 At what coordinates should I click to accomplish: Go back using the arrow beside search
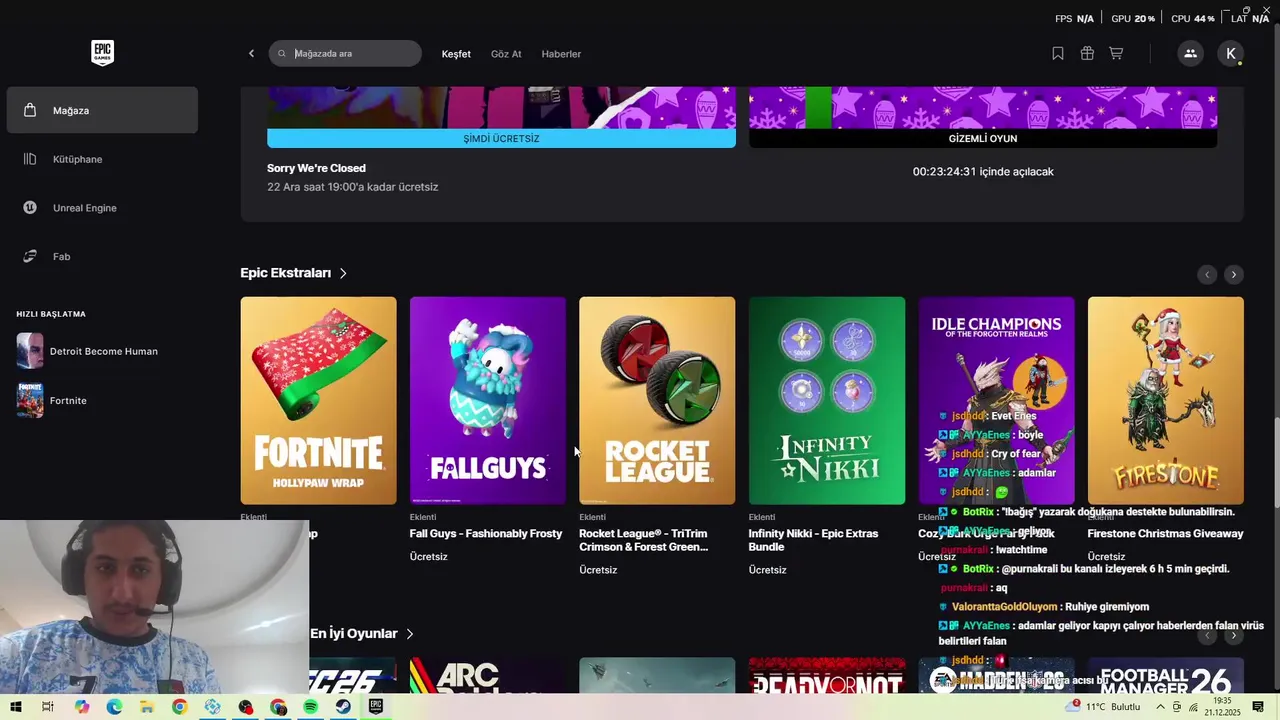tap(251, 54)
